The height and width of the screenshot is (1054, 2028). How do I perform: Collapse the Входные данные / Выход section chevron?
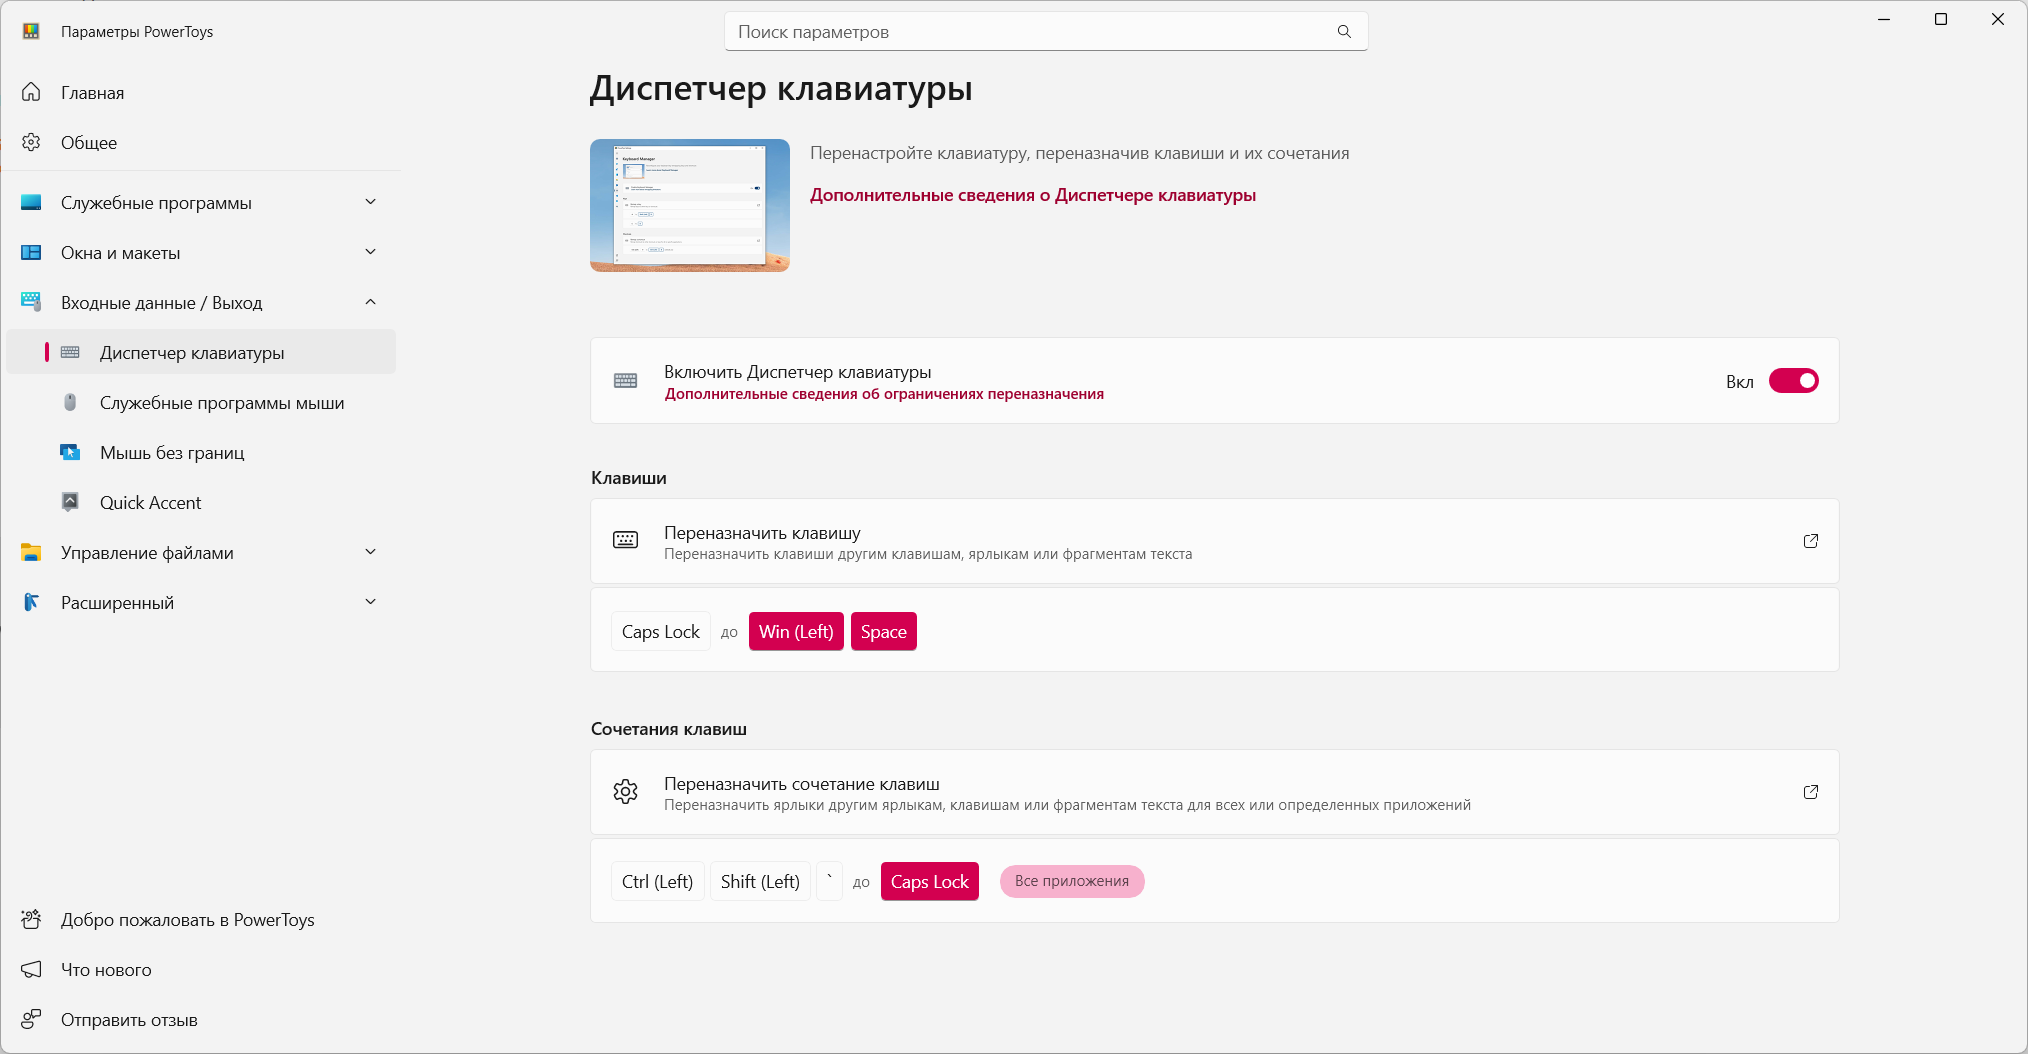pos(371,302)
